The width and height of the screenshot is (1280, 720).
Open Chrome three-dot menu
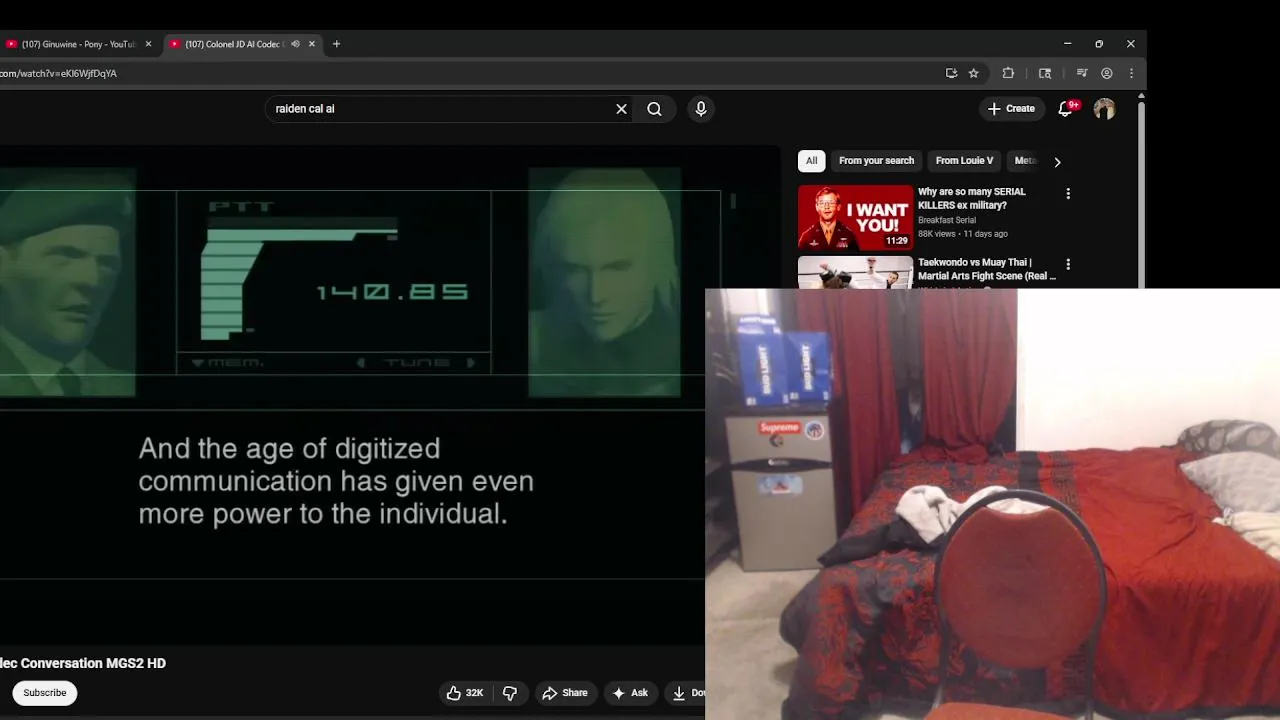[x=1131, y=73]
